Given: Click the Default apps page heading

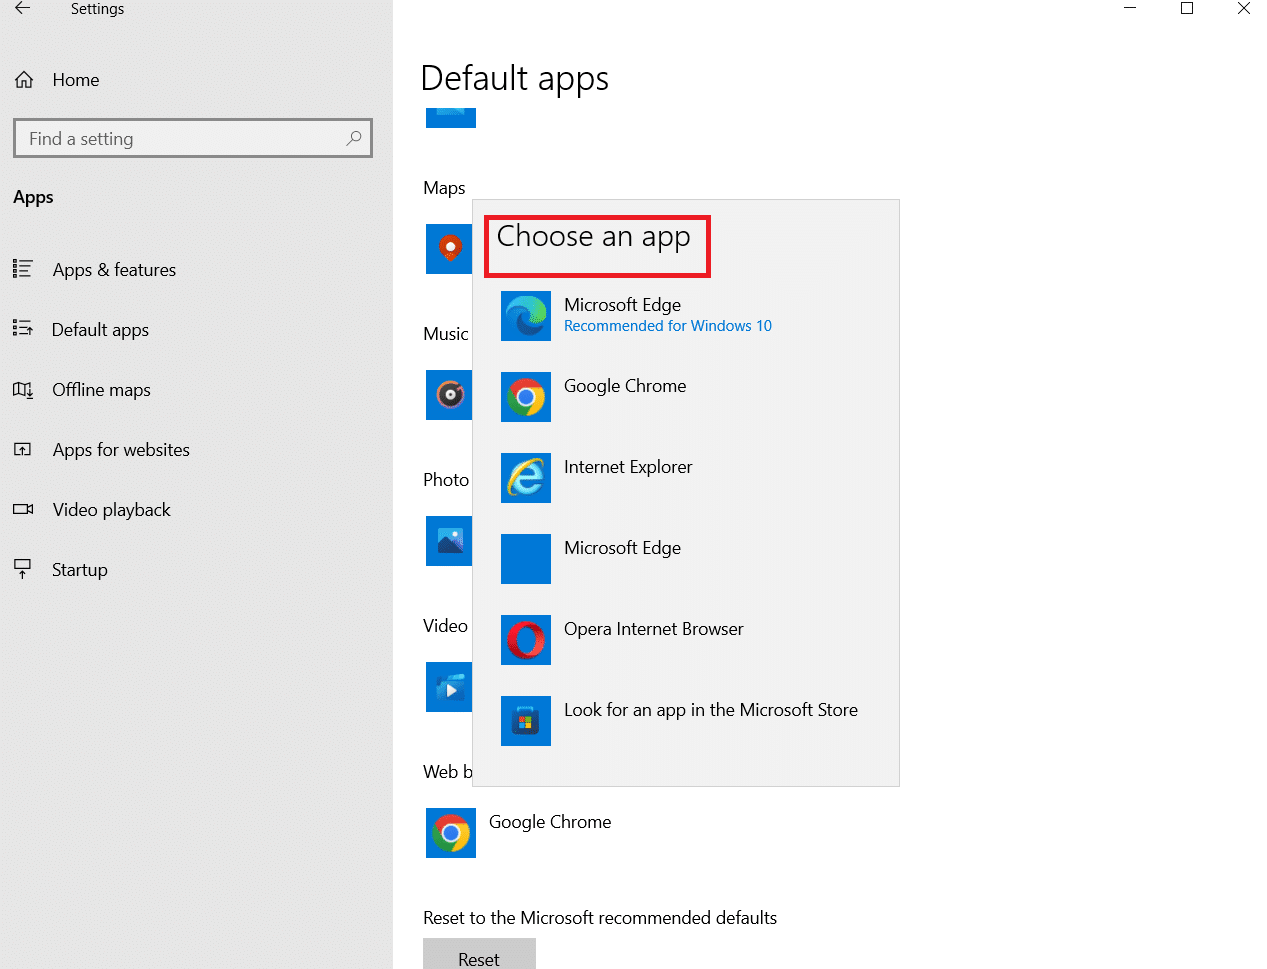Looking at the screenshot, I should (515, 78).
